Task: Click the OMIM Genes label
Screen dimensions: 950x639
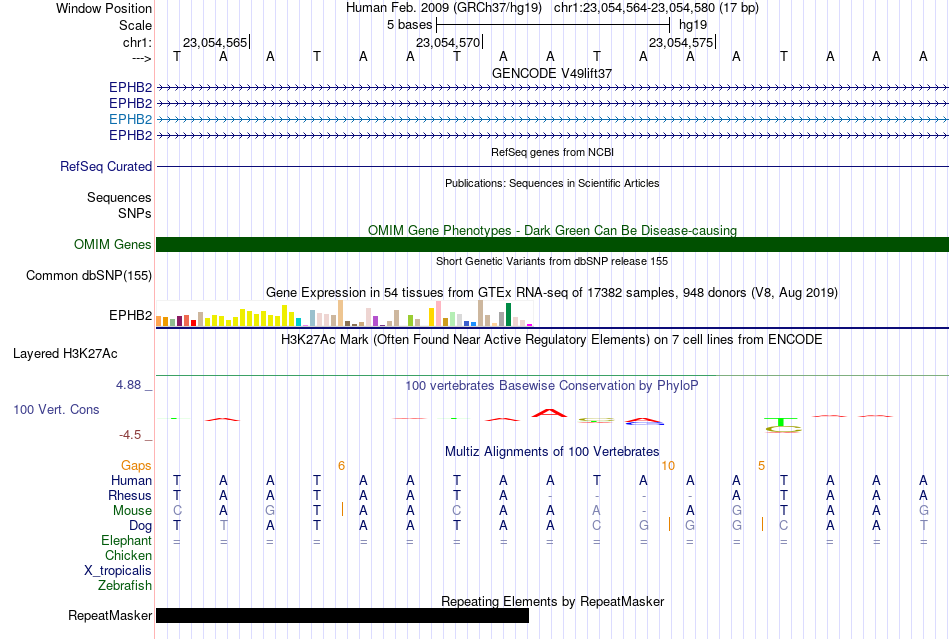Action: [x=112, y=244]
